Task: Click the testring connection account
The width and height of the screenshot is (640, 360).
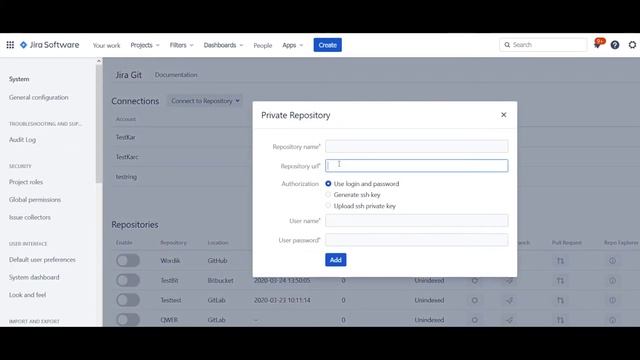Action: pos(126,177)
